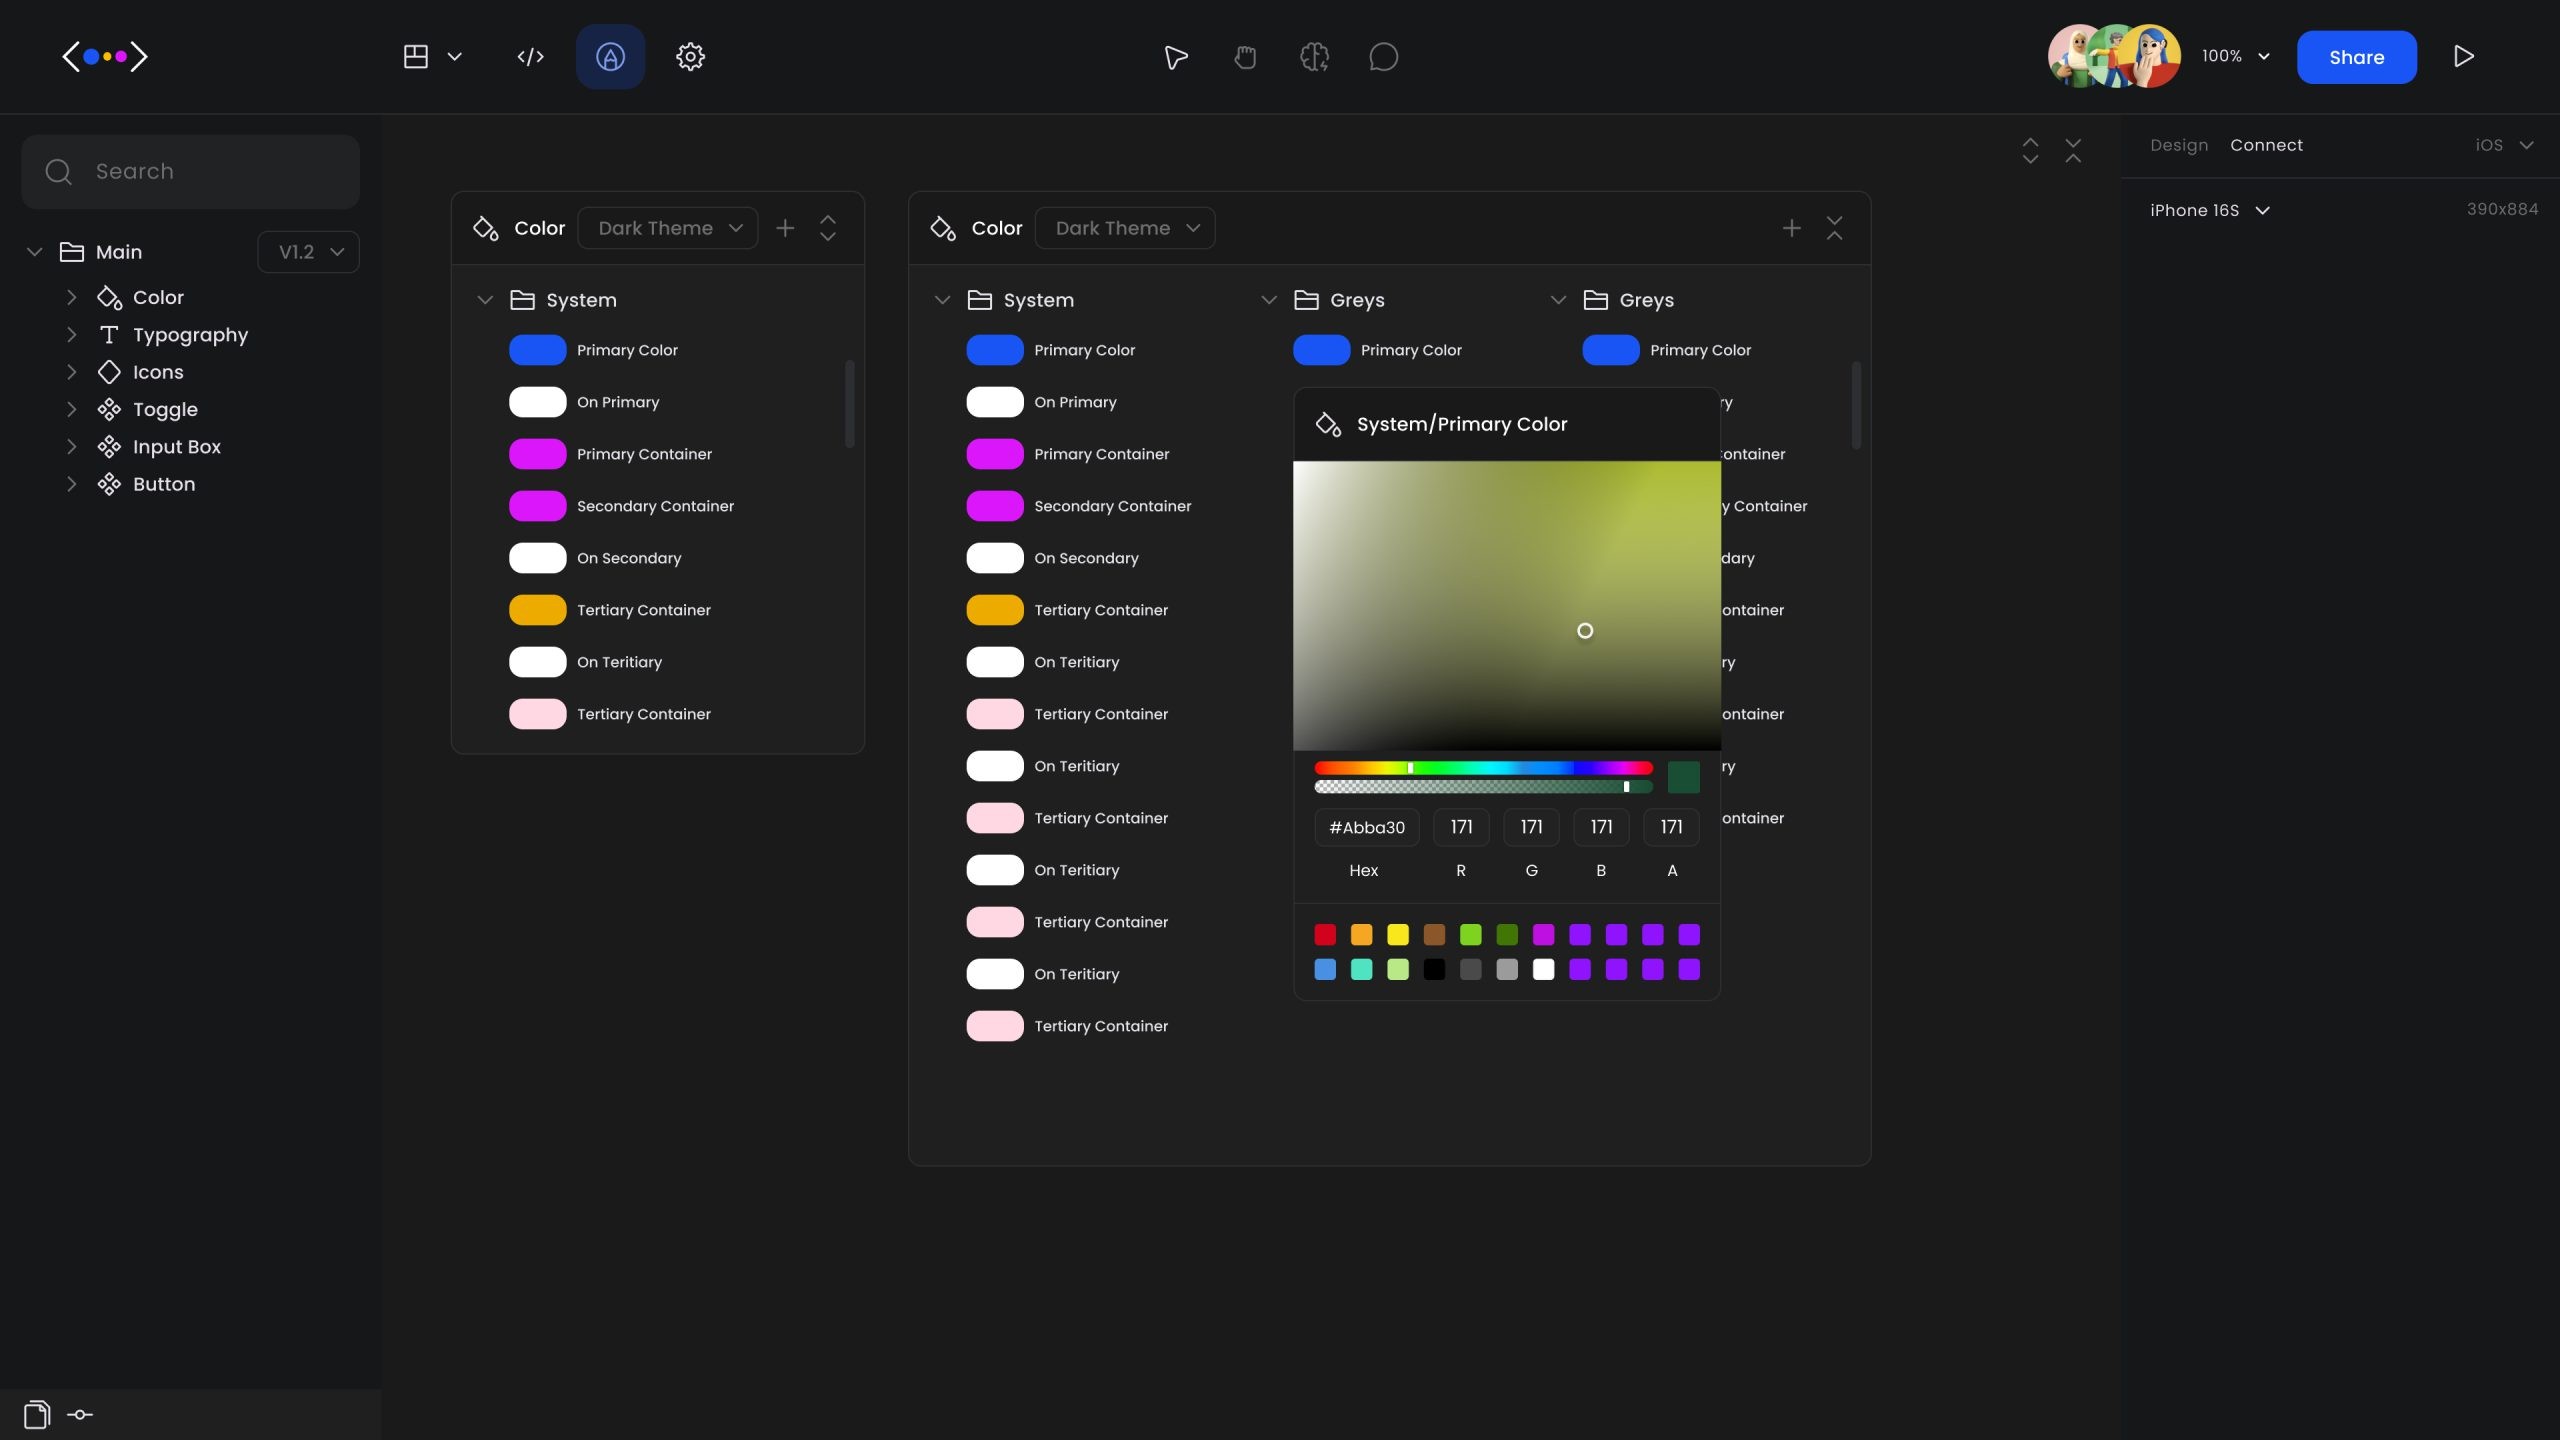Click the Search field
Image resolution: width=2560 pixels, height=1440 pixels.
tap(190, 172)
